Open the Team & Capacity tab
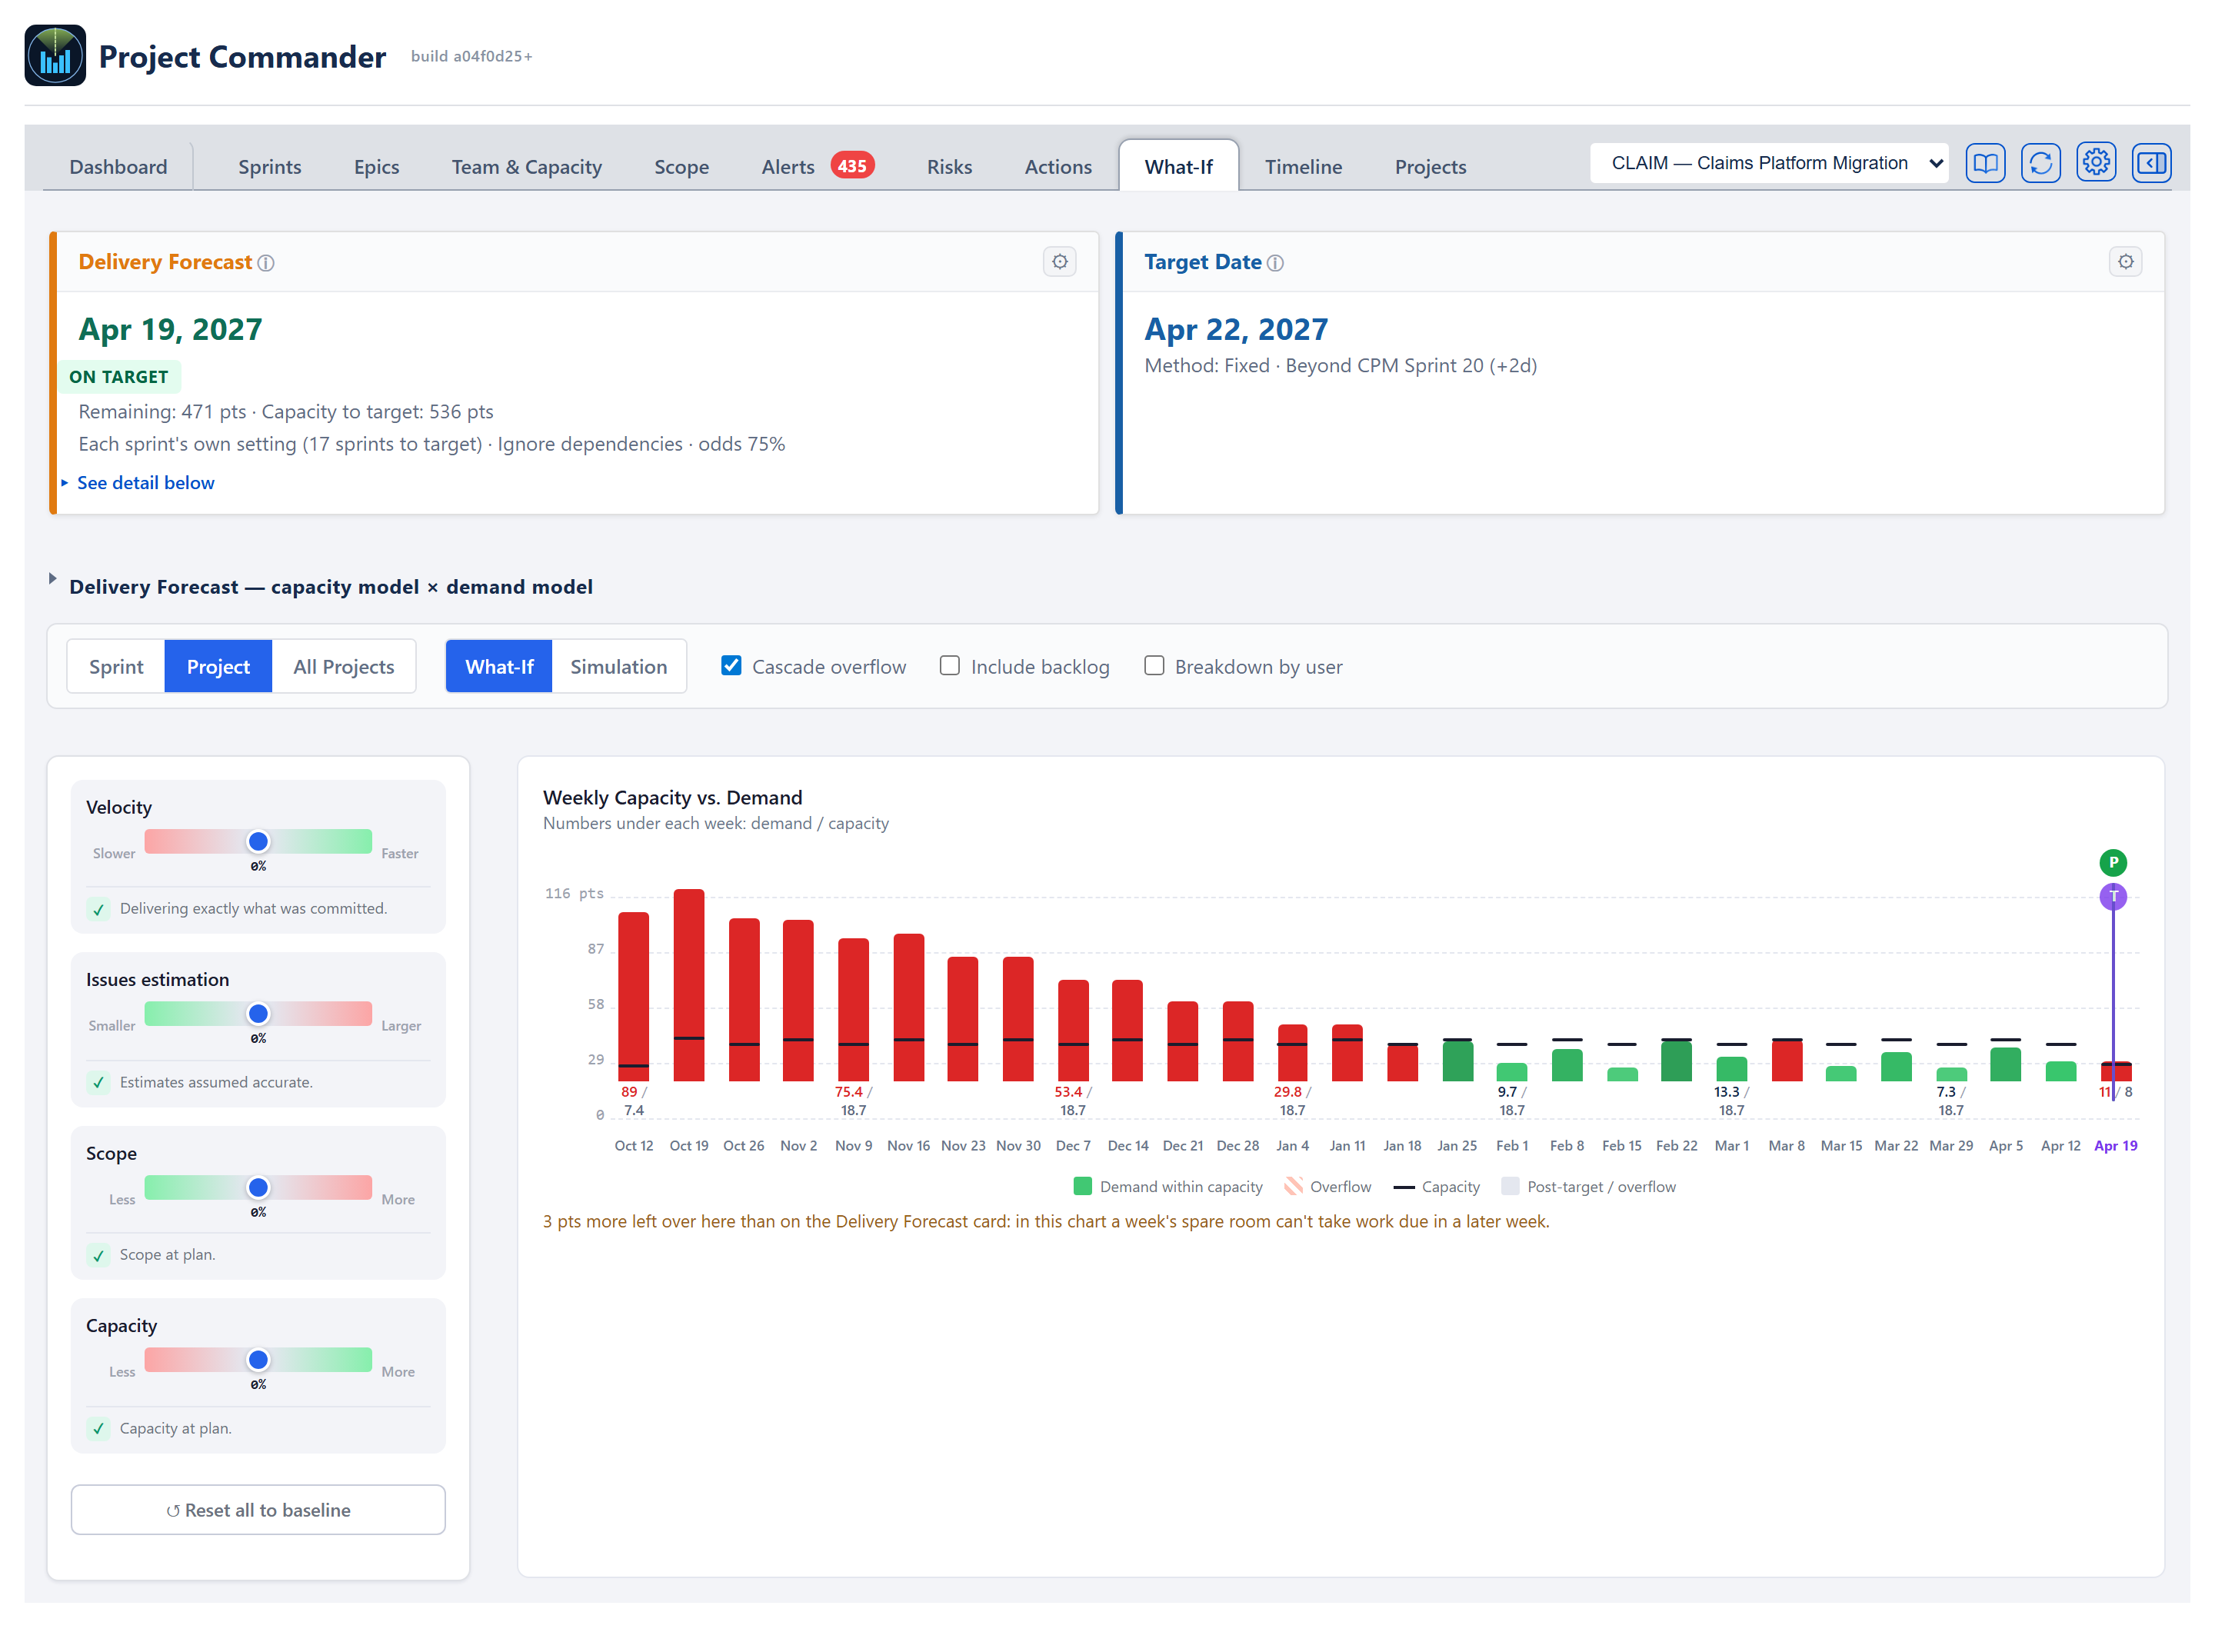This screenshot has height=1652, width=2215. [526, 167]
